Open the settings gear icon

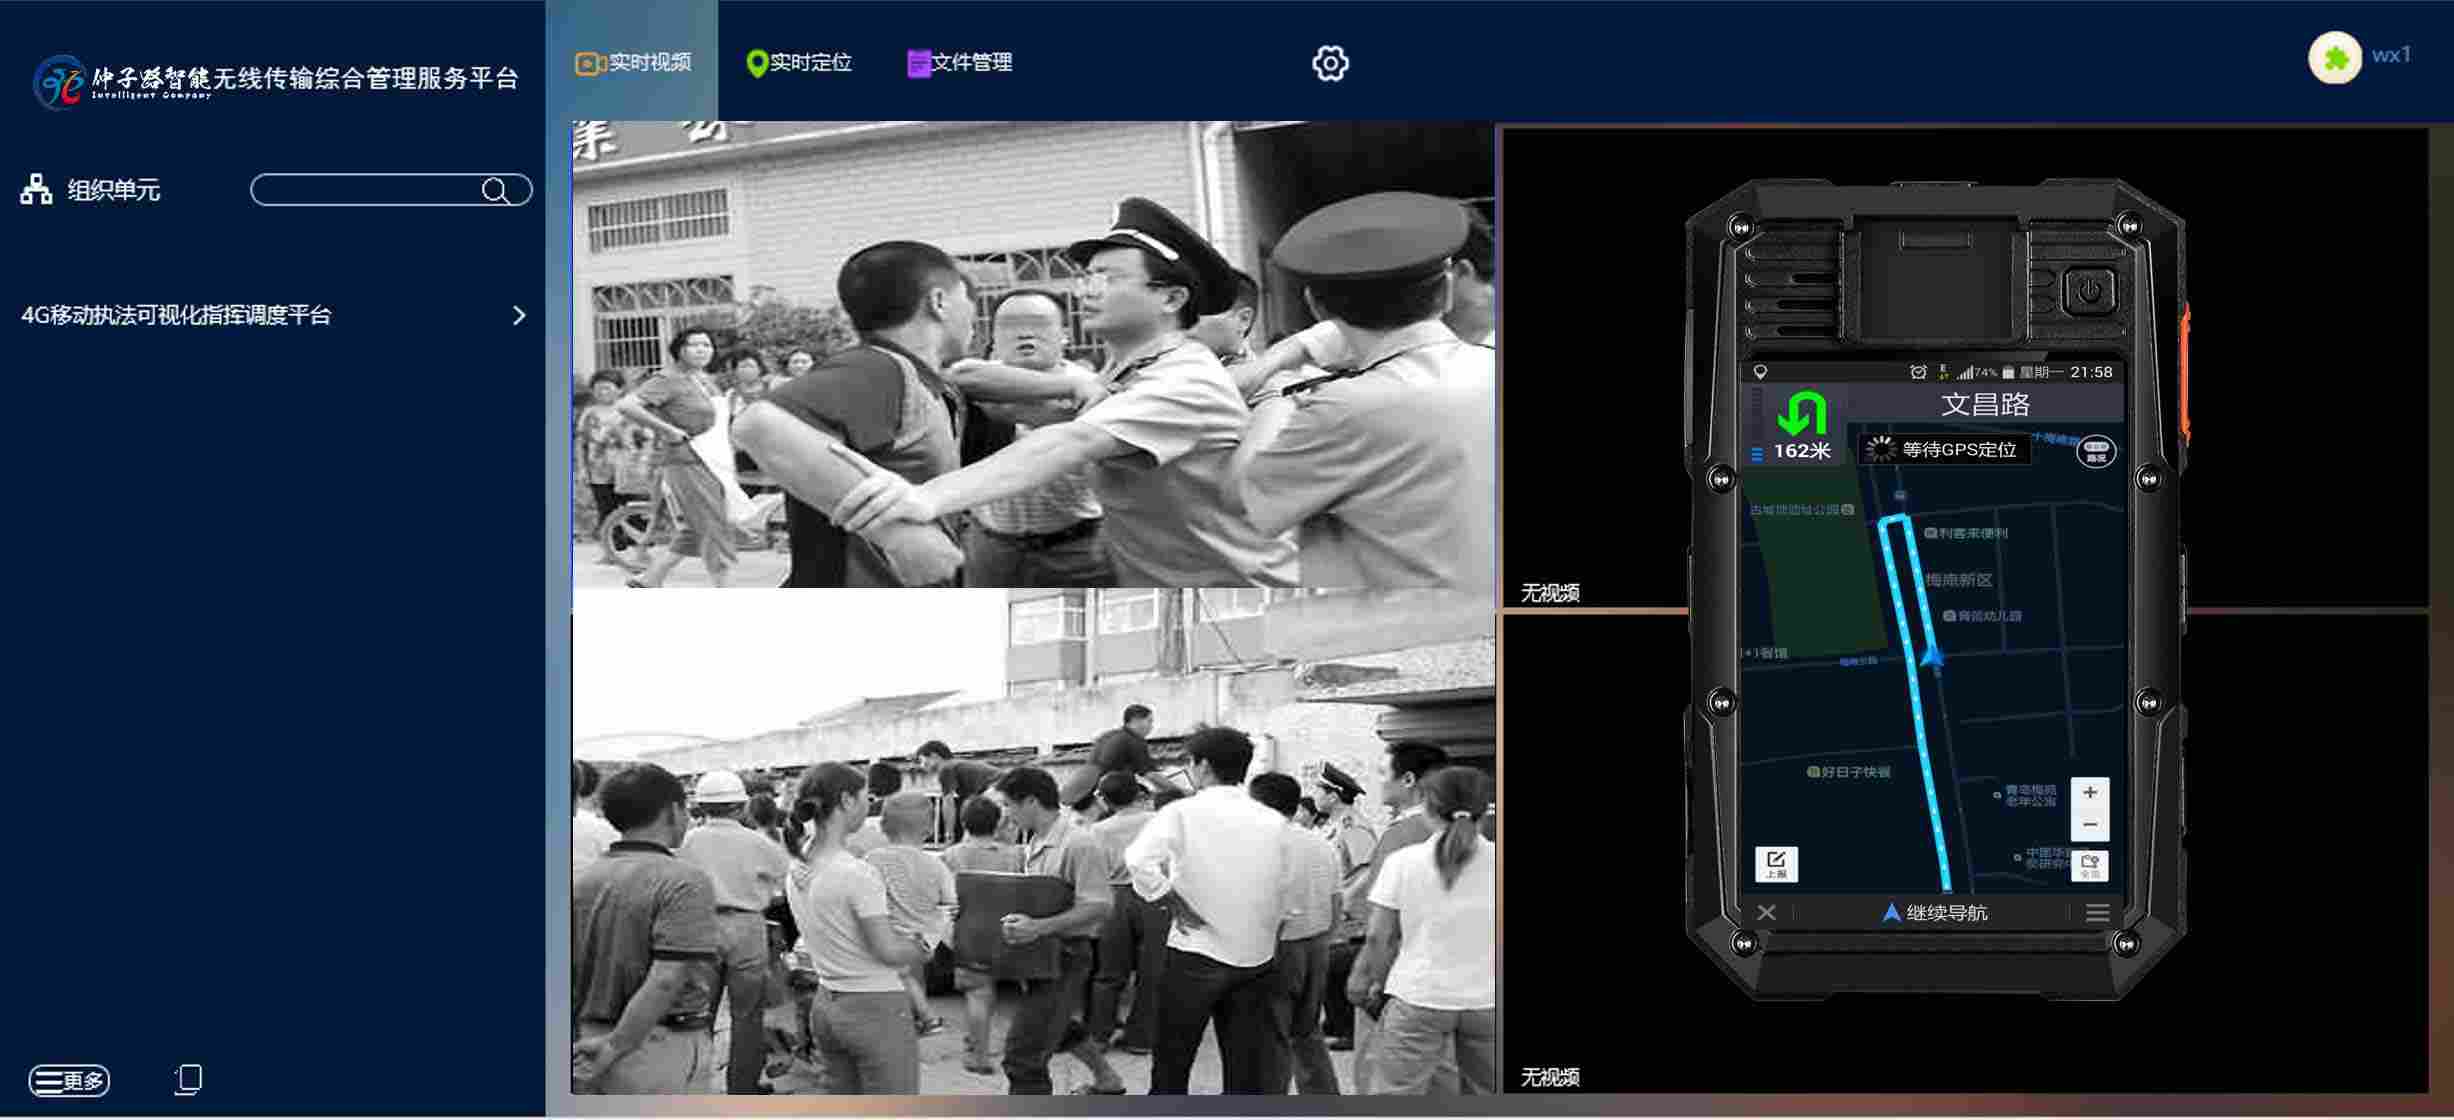(1329, 64)
